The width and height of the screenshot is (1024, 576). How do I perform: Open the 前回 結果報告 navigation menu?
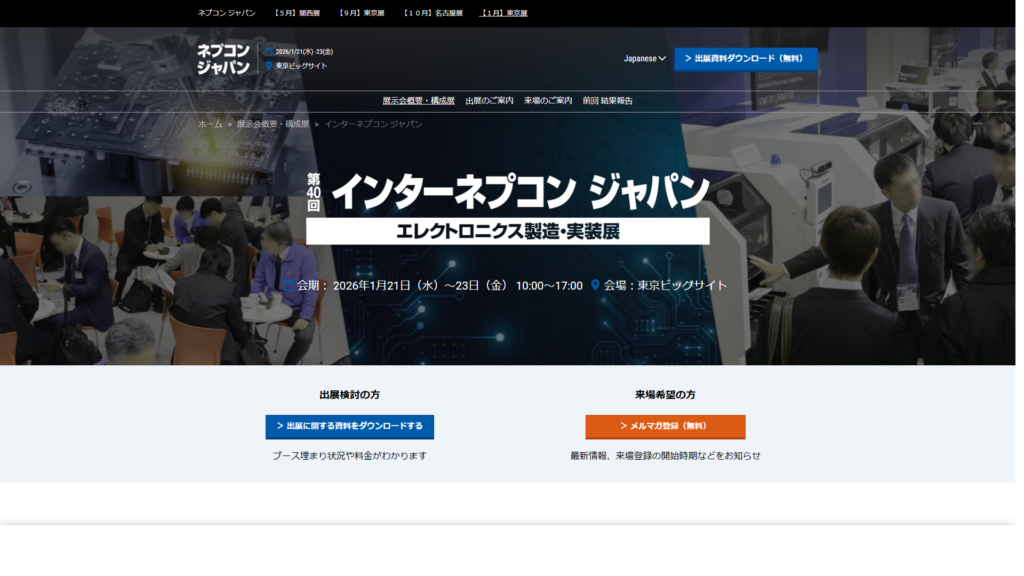click(x=607, y=101)
